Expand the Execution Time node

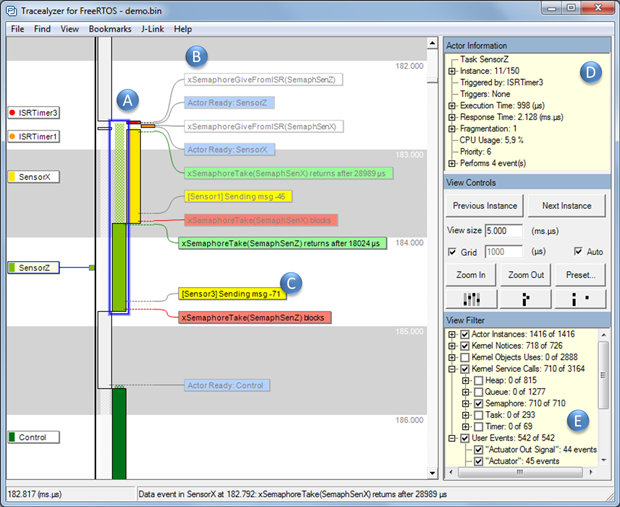click(x=452, y=106)
